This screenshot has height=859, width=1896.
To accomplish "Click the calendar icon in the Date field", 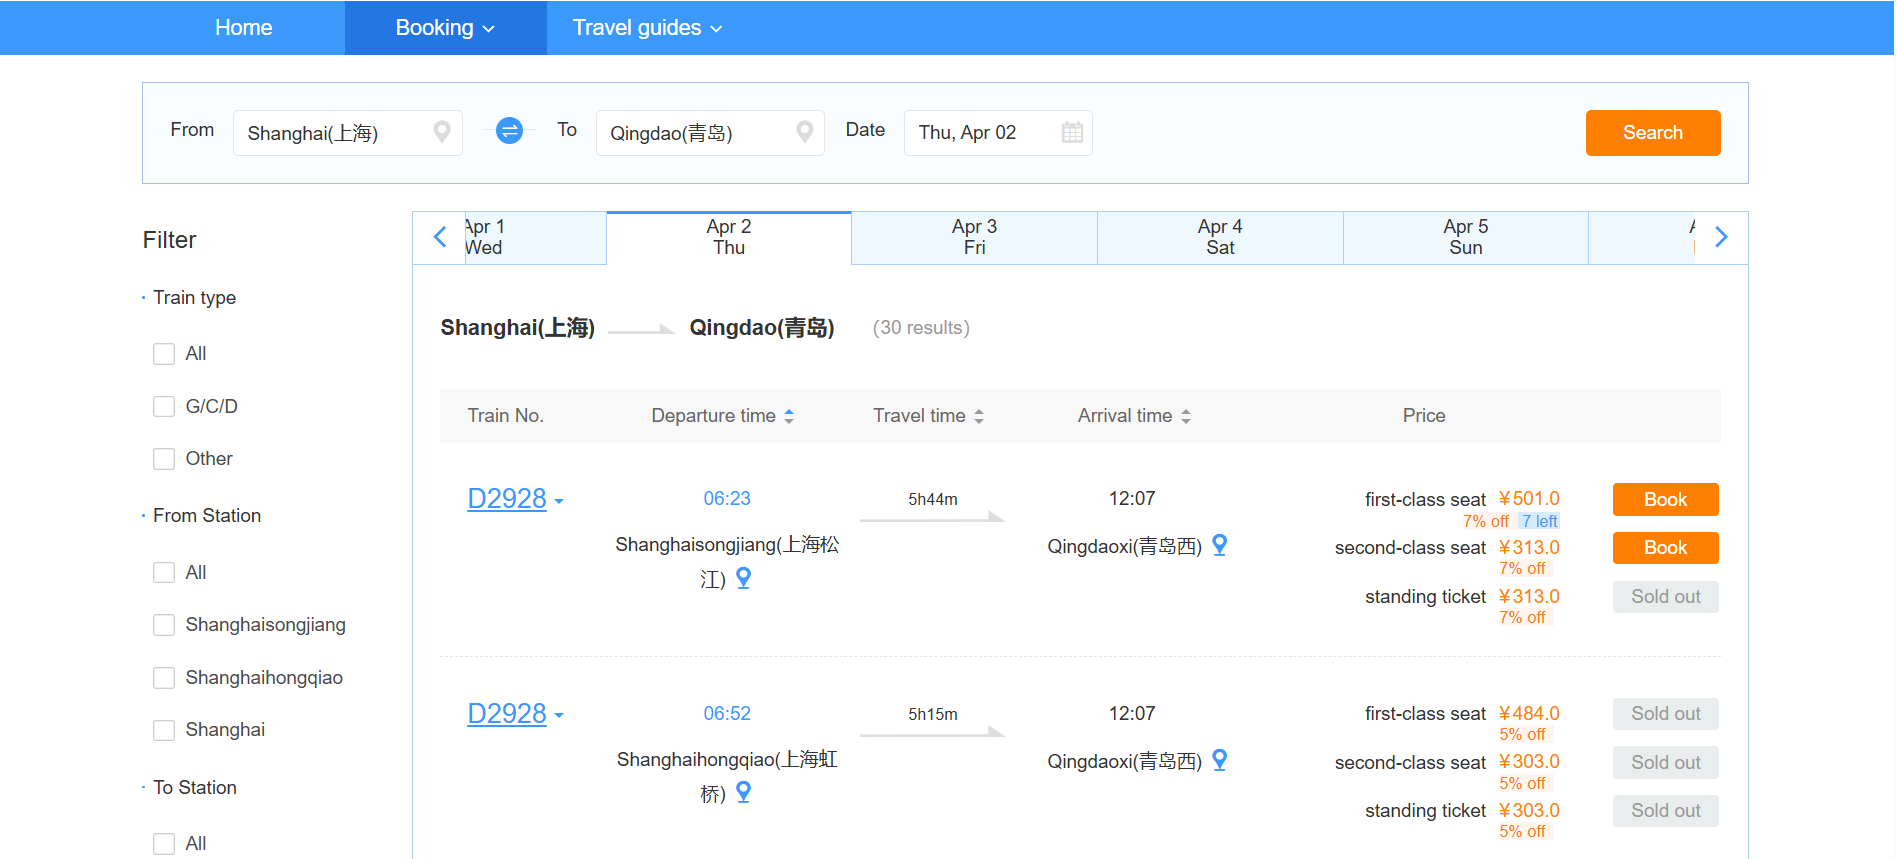I will coord(1072,132).
